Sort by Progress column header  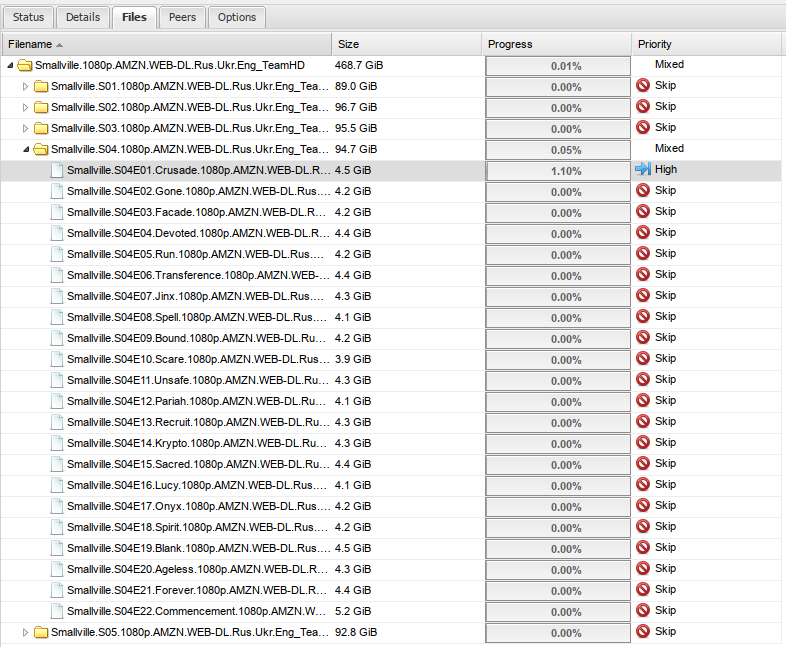pyautogui.click(x=556, y=44)
